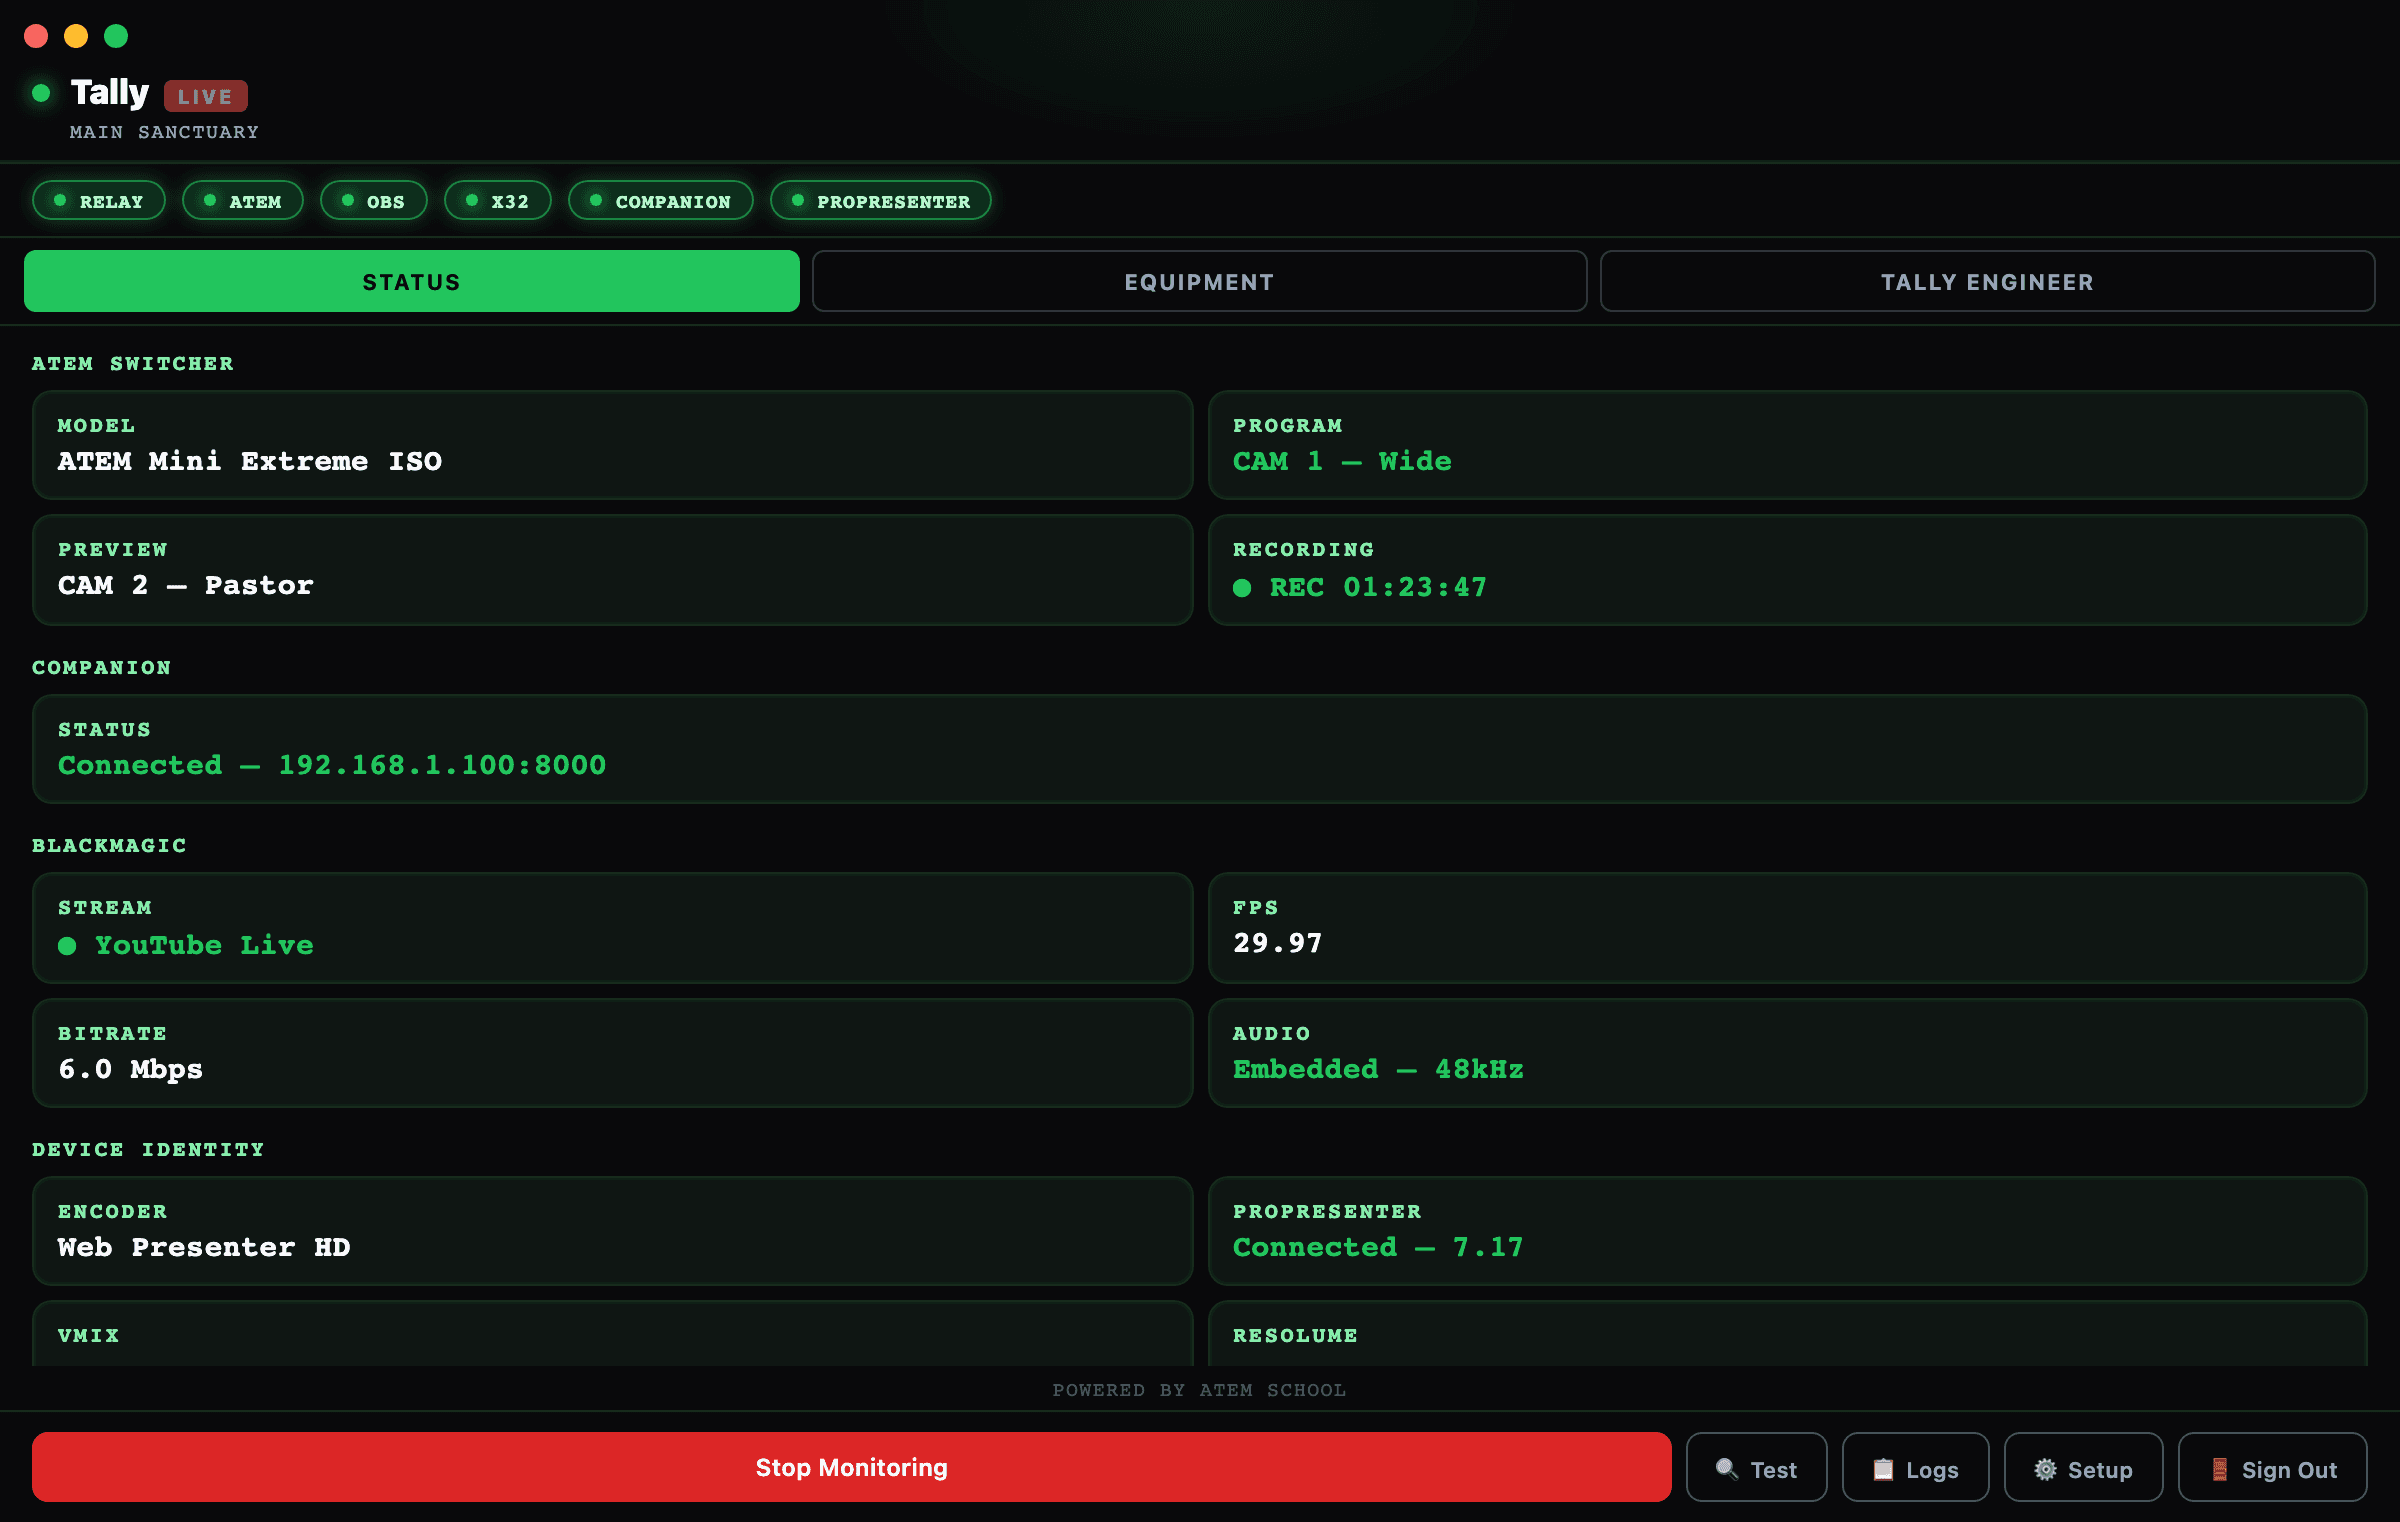Click the ATEM status pill
This screenshot has height=1522, width=2400.
click(242, 200)
